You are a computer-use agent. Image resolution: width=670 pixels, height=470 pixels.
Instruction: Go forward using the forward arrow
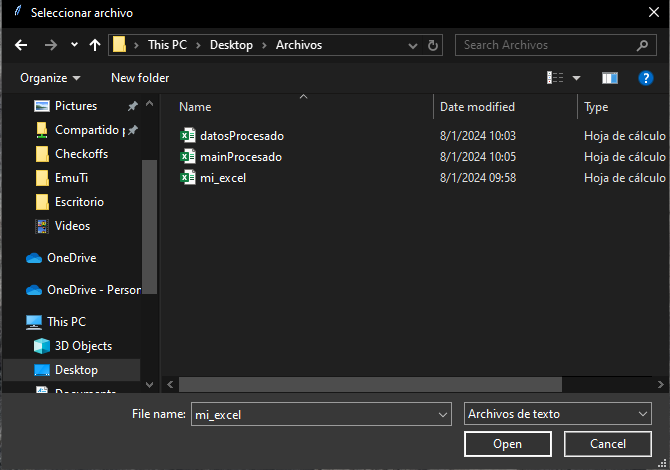coord(51,45)
